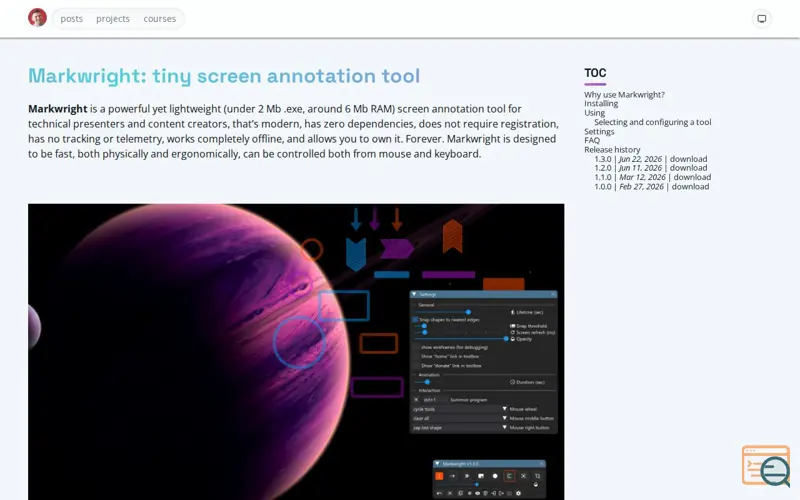Select the filled circle tool in toolbox

coord(495,476)
